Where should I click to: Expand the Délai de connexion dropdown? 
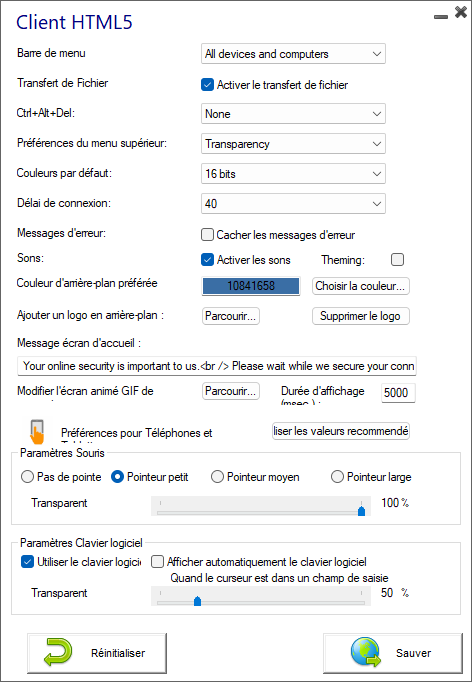click(293, 204)
